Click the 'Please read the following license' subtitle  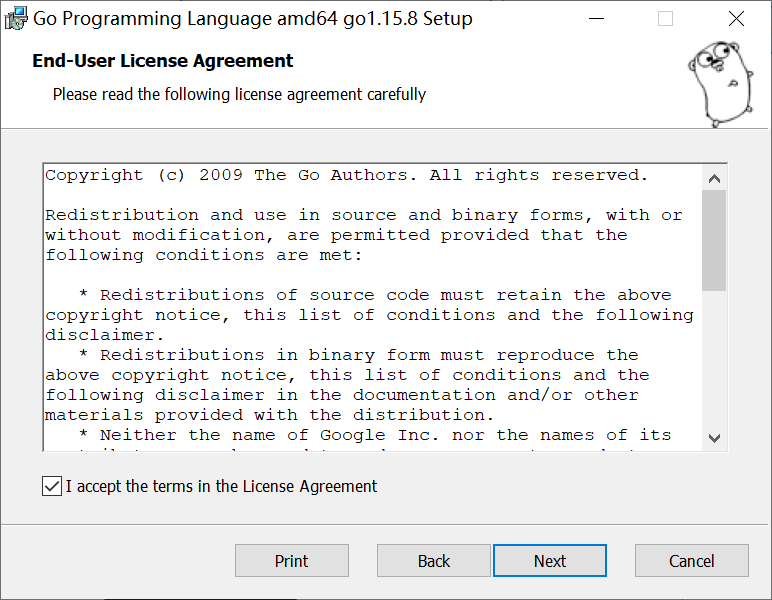(239, 95)
